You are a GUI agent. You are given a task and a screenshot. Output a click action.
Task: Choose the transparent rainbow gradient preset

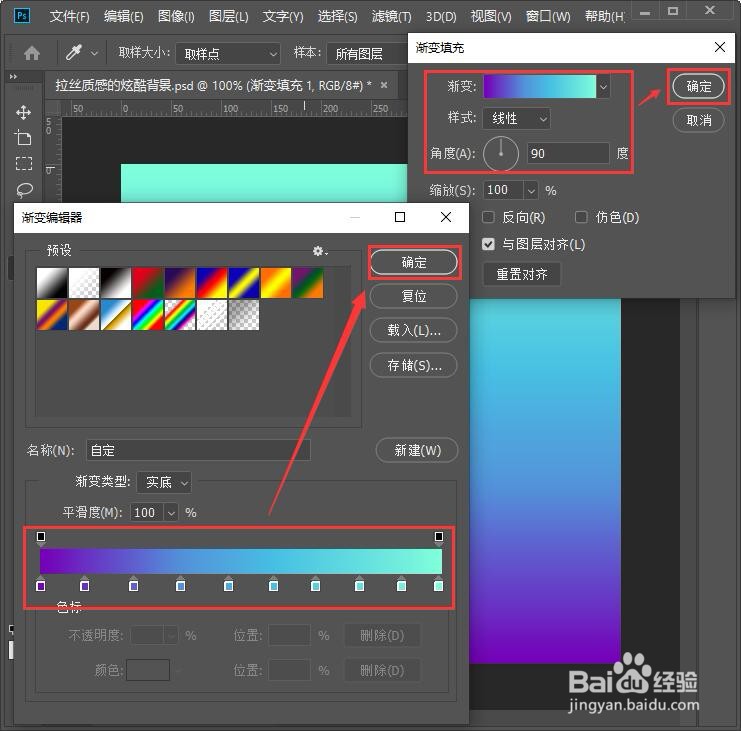click(x=180, y=315)
